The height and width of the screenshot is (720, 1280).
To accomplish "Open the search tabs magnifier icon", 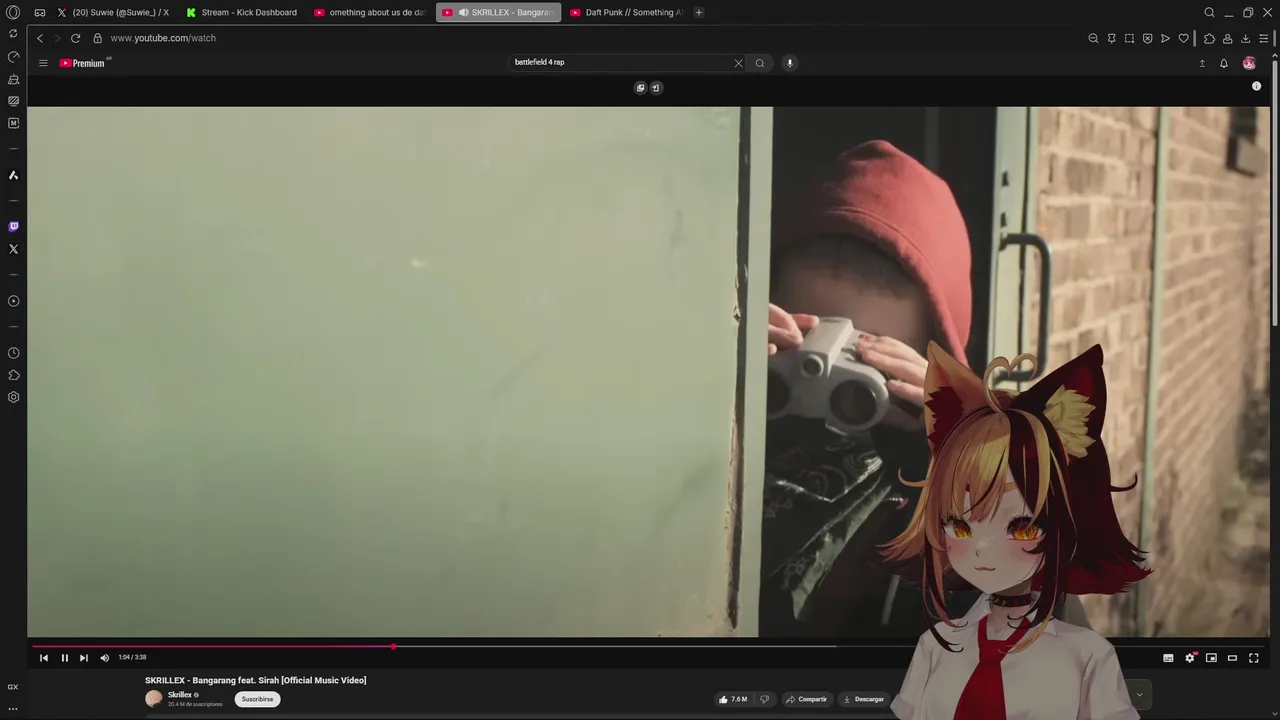I will tap(1209, 13).
